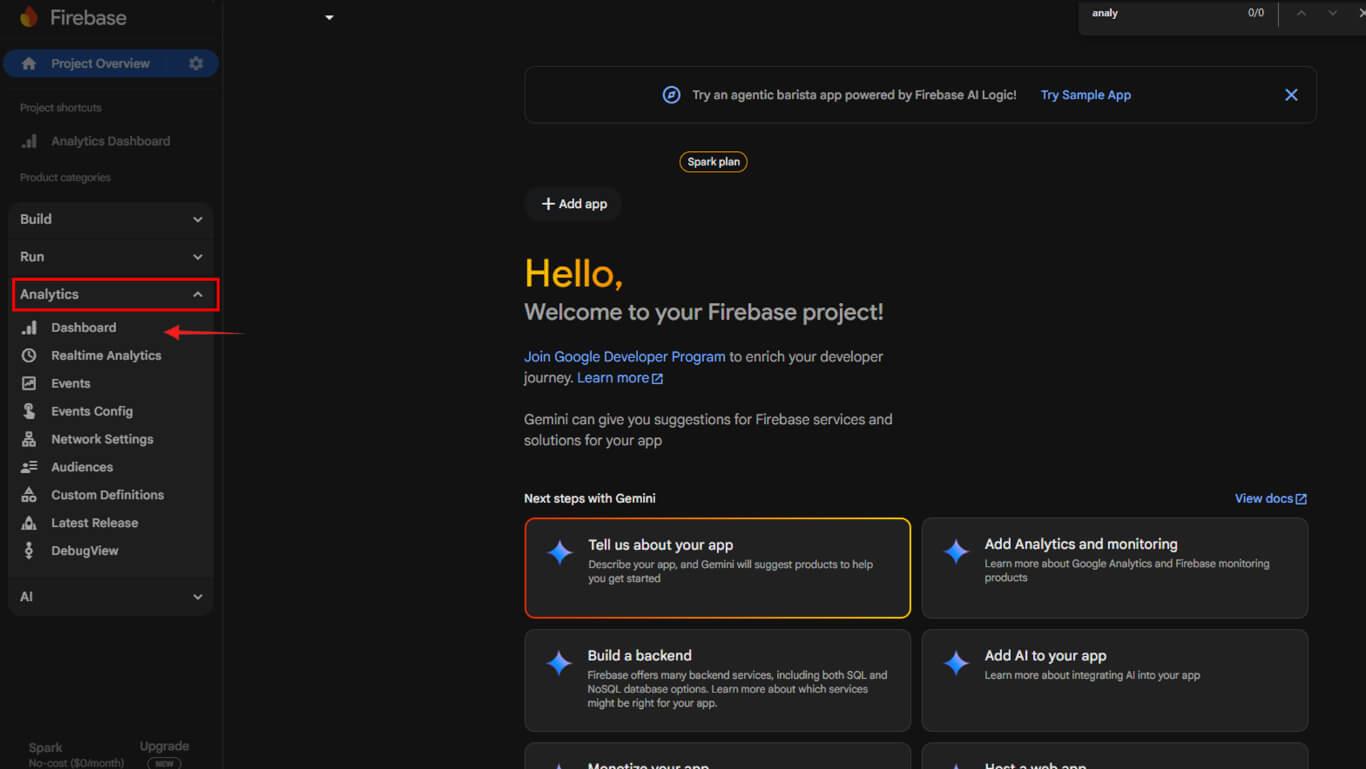Click the View docs link
The height and width of the screenshot is (769, 1366).
[1270, 499]
